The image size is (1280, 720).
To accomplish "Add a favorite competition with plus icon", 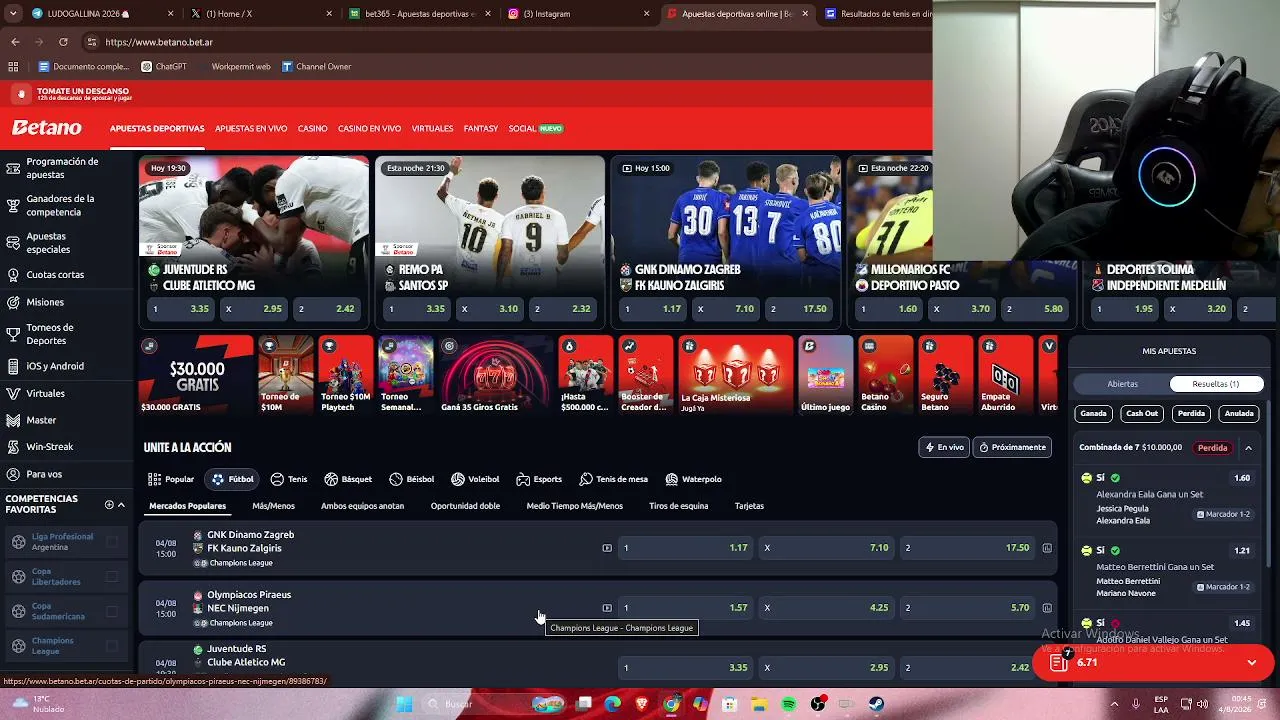I will tap(109, 505).
